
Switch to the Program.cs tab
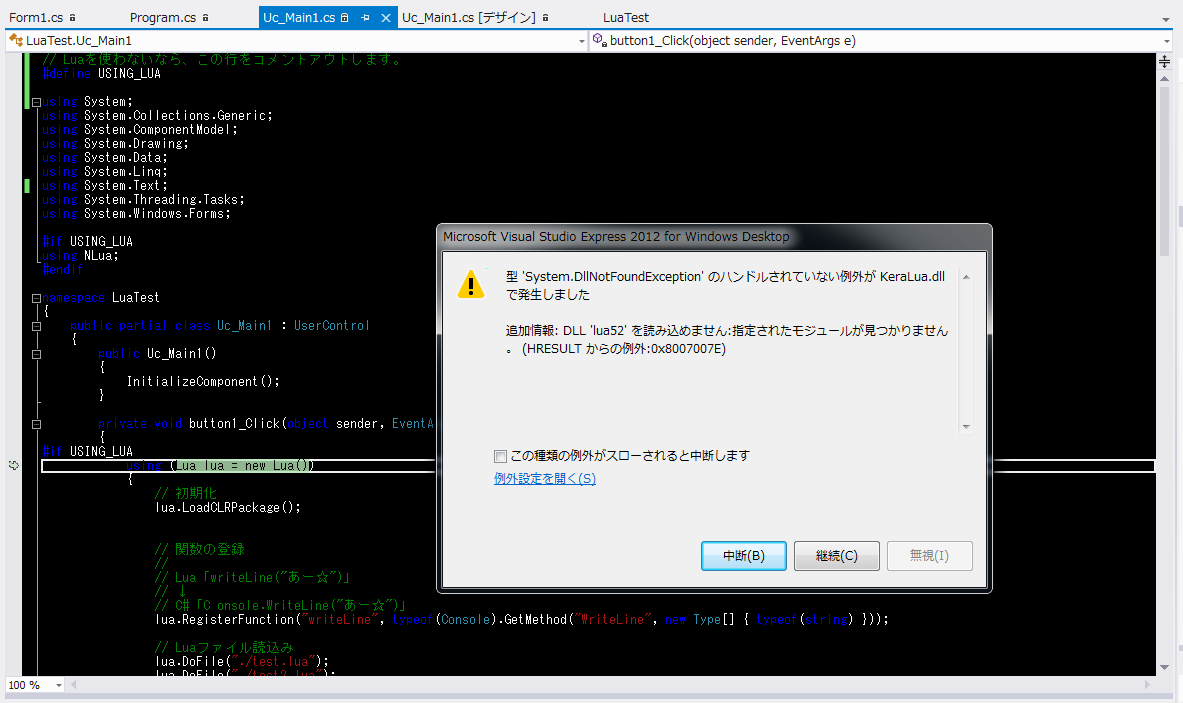click(x=163, y=17)
